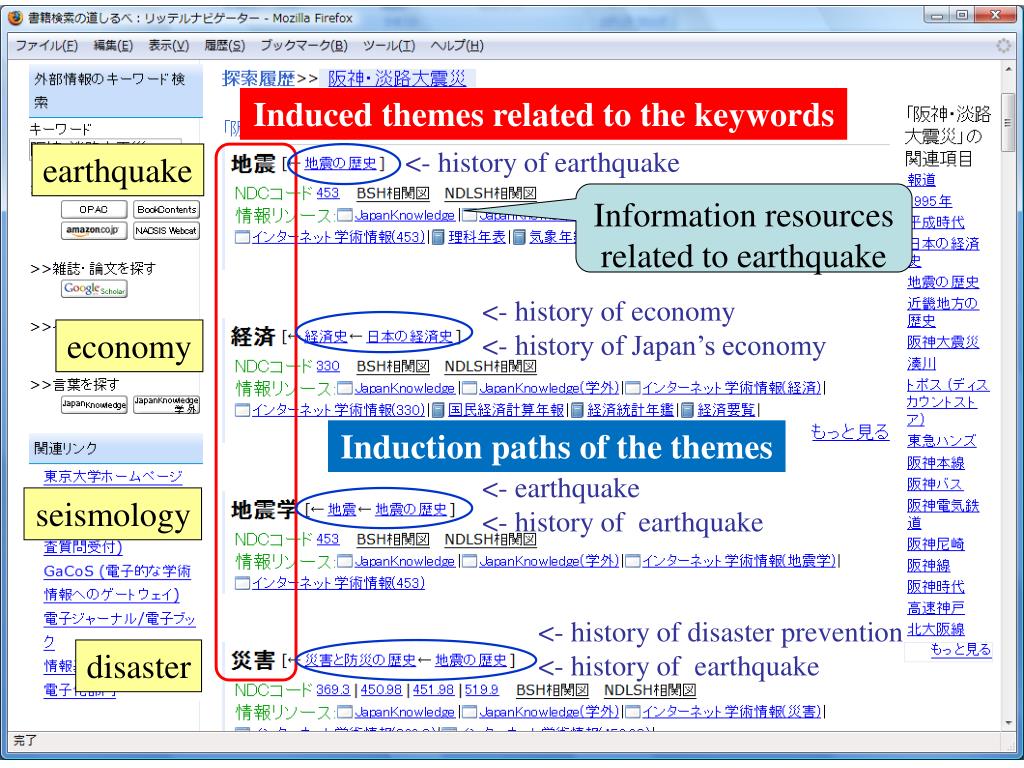Click もっと見る below the related items list

click(960, 650)
